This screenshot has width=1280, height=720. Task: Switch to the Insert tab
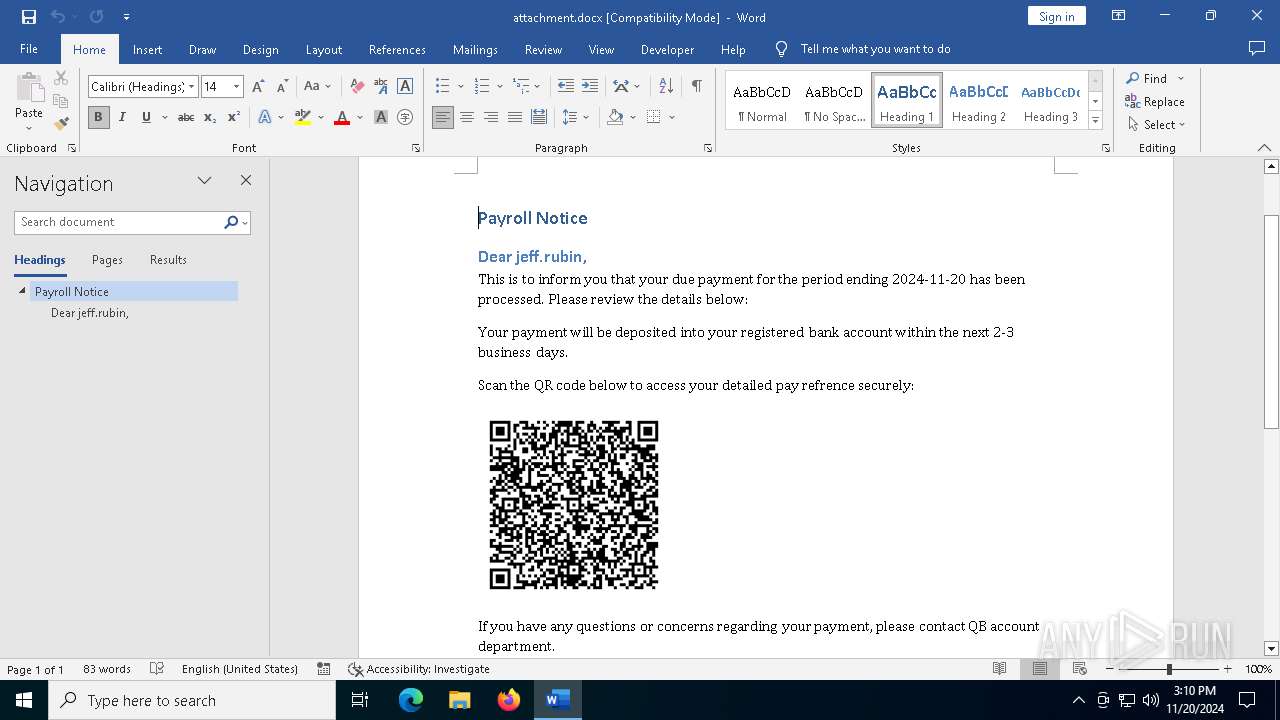pyautogui.click(x=147, y=49)
